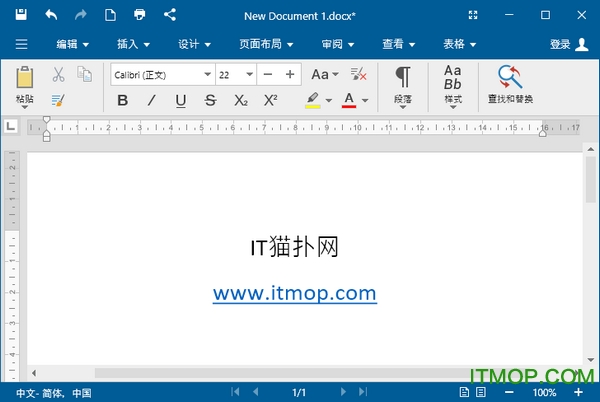This screenshot has height=402, width=600.
Task: Open the hamburger main menu
Action: (x=21, y=44)
